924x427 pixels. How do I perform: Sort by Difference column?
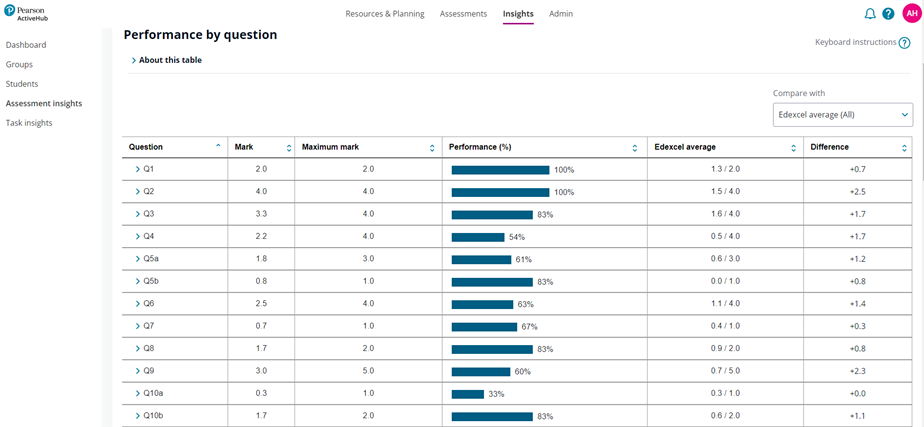pyautogui.click(x=904, y=148)
